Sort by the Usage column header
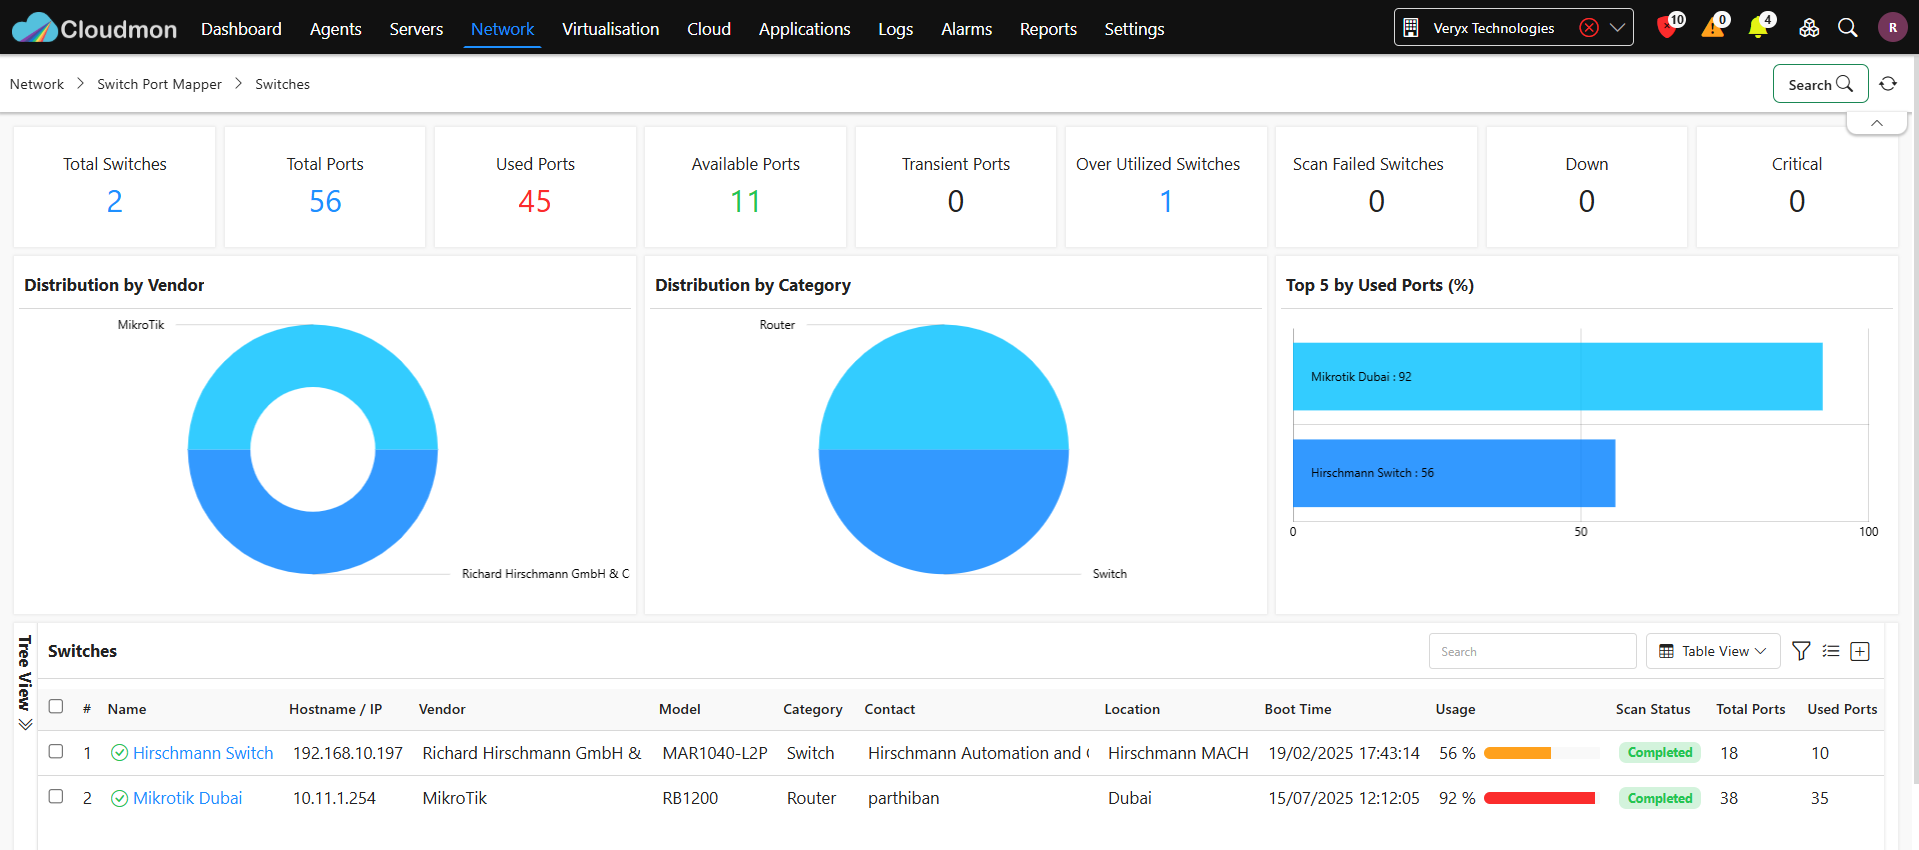This screenshot has height=850, width=1919. coord(1455,709)
